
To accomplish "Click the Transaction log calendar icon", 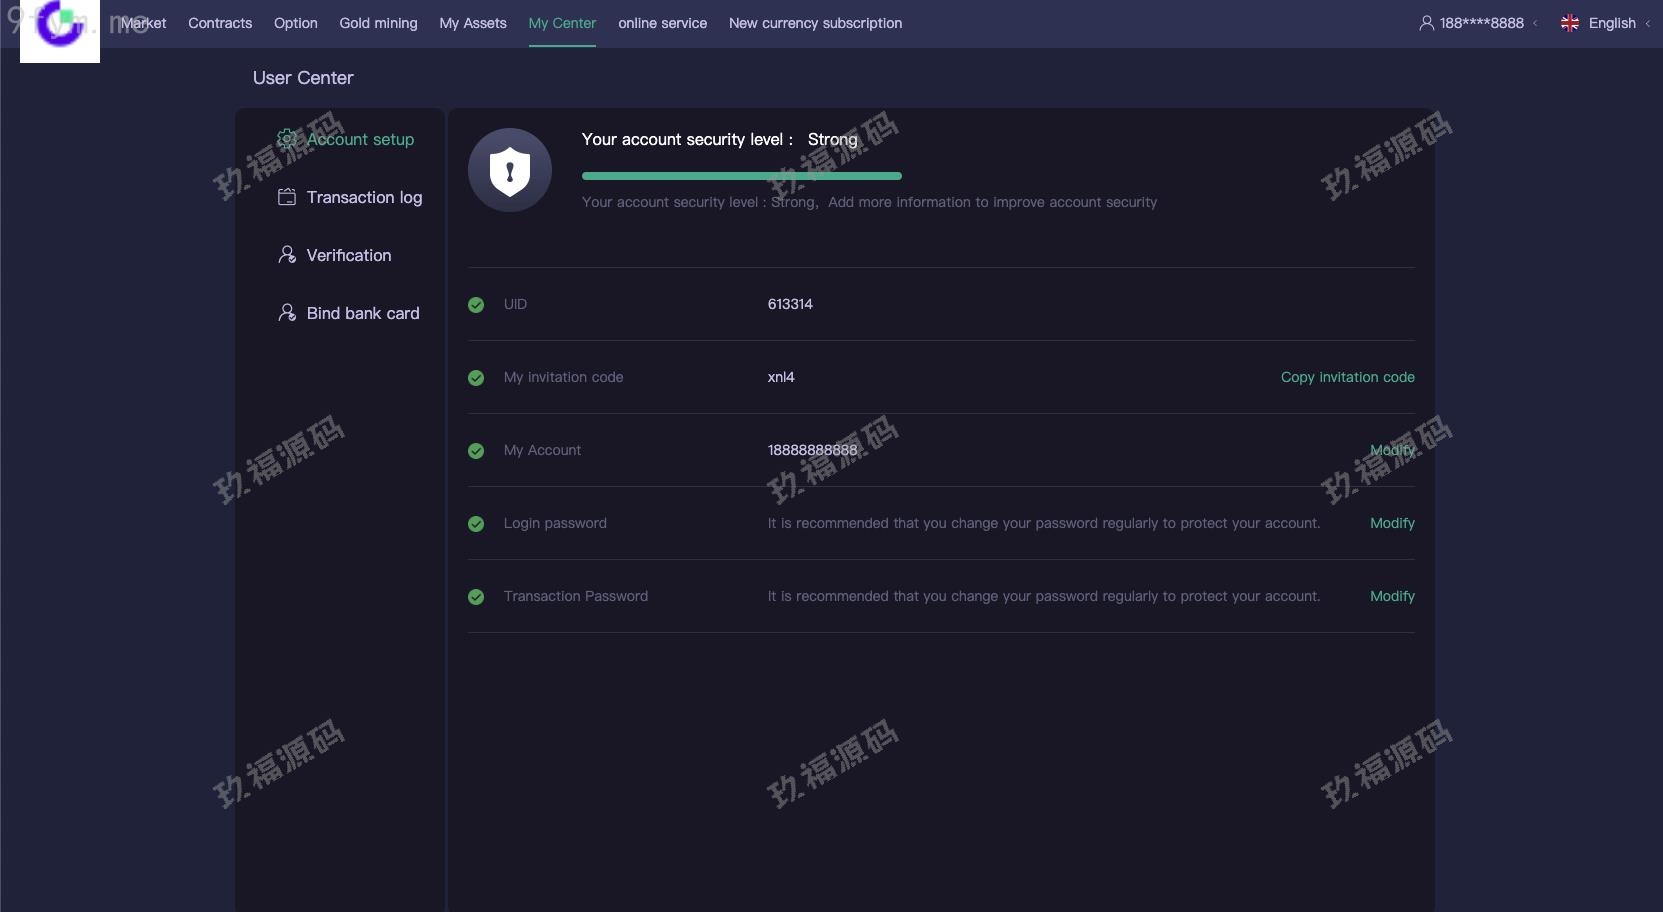I will coord(287,197).
